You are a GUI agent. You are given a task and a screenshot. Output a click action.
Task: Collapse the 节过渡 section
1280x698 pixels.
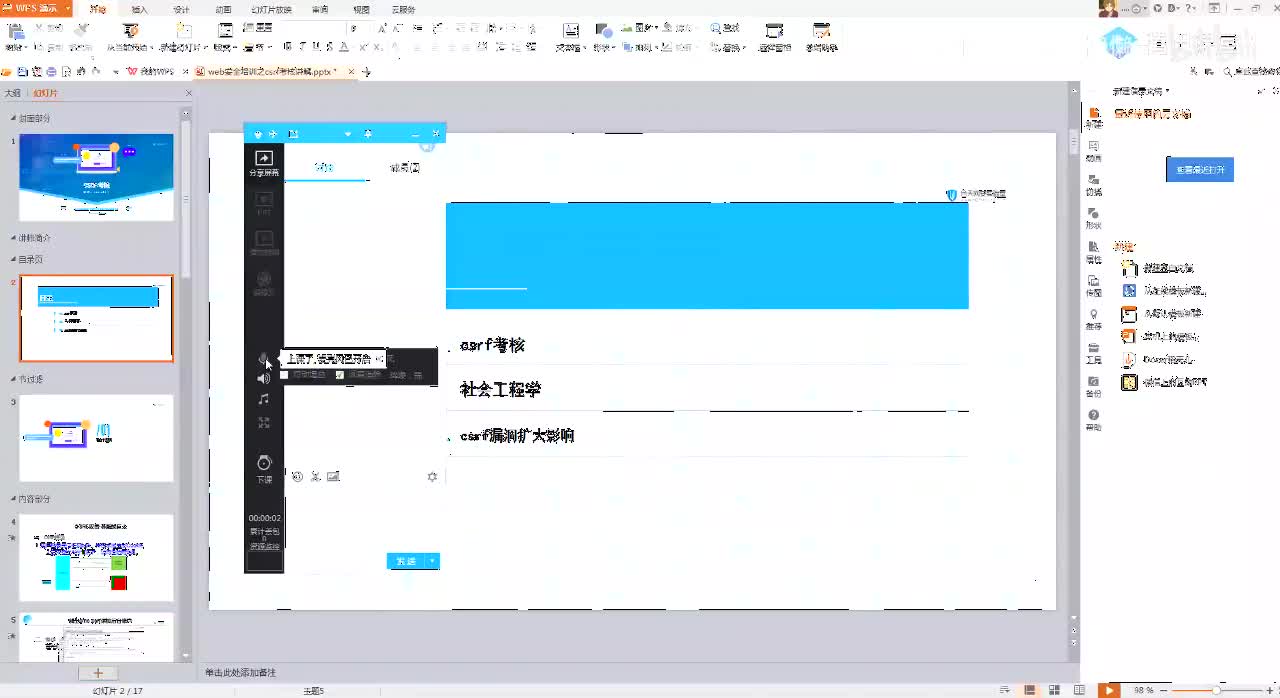click(x=14, y=378)
